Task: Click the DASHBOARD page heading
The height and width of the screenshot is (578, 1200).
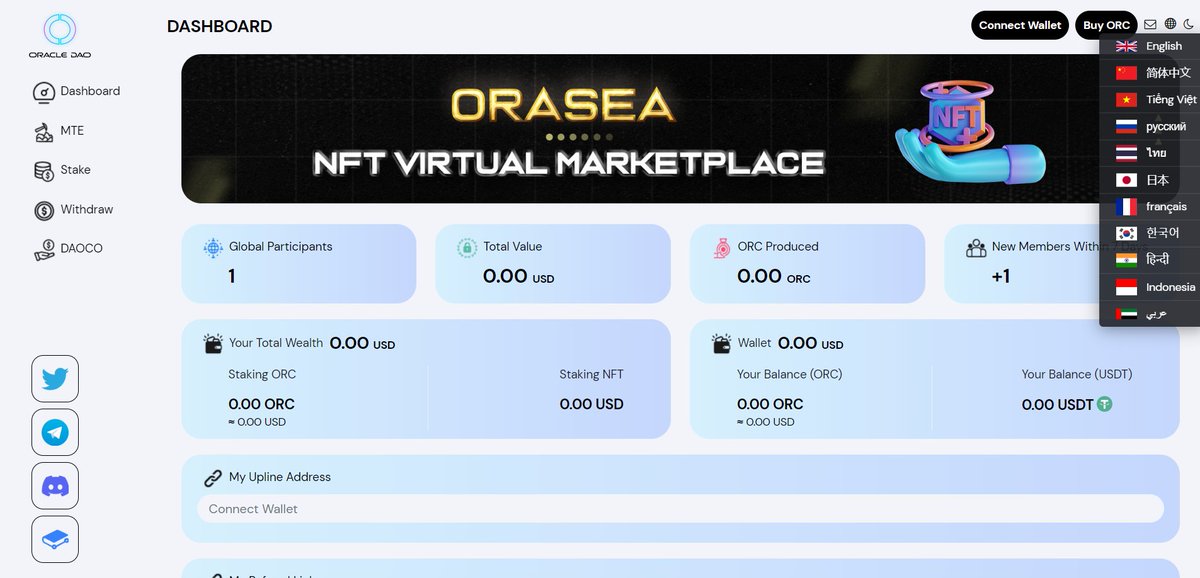Action: (219, 27)
